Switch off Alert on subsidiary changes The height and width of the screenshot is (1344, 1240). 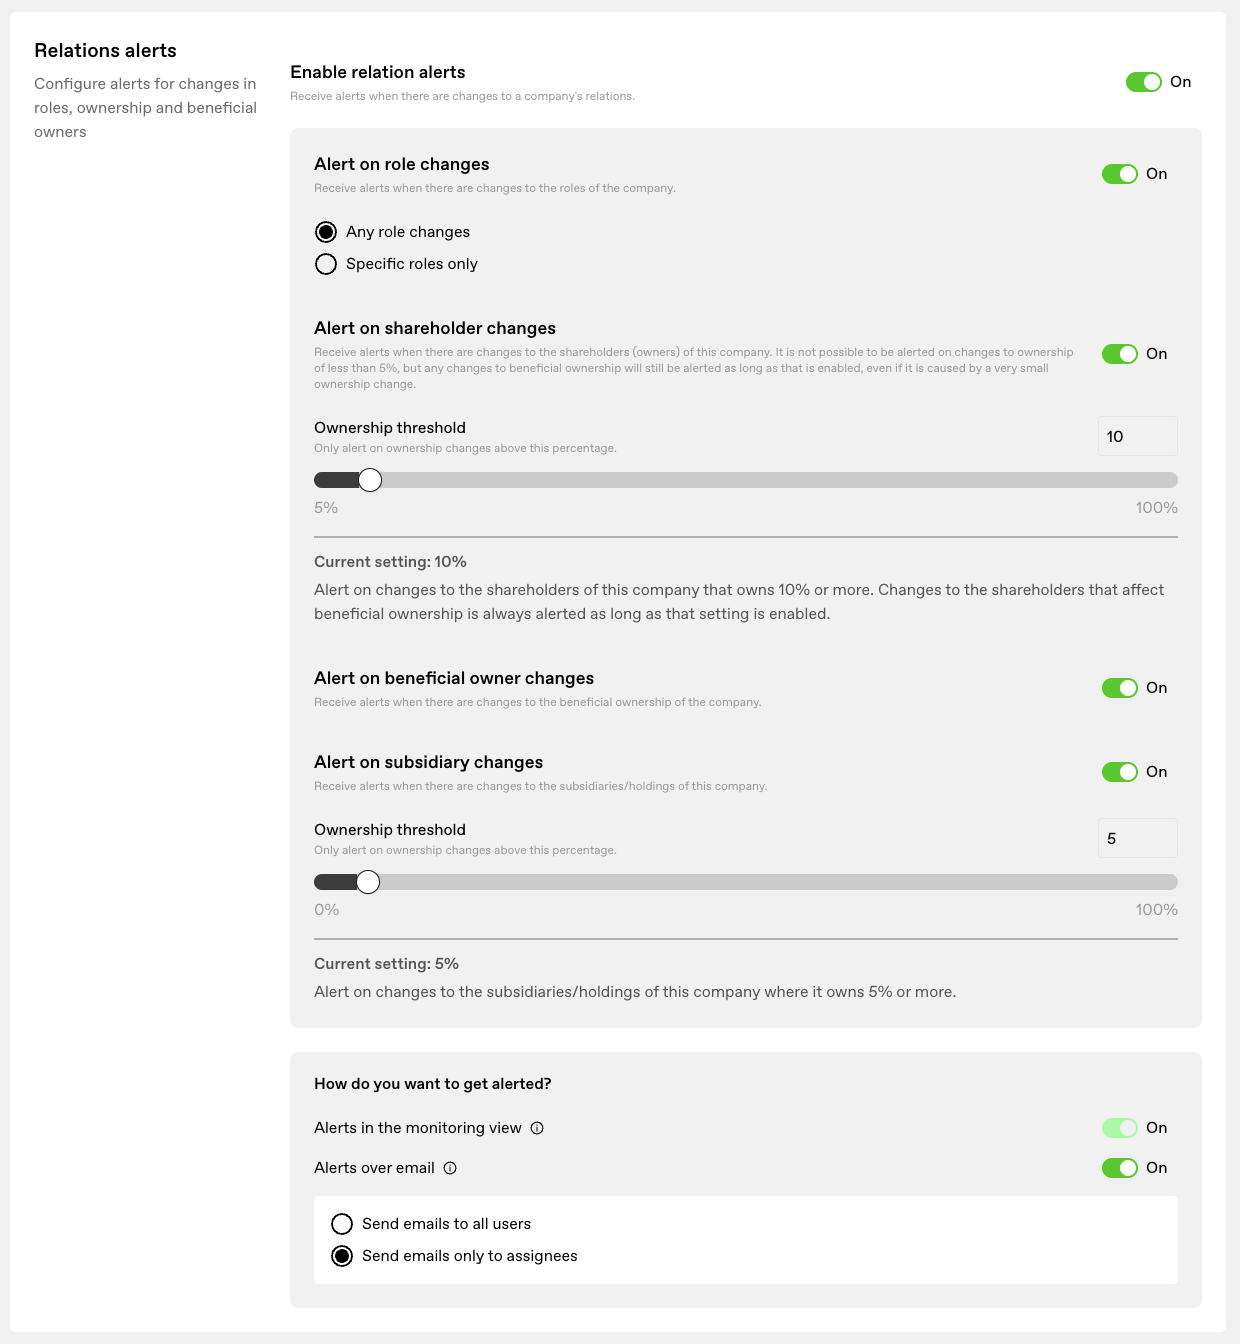[x=1120, y=772]
